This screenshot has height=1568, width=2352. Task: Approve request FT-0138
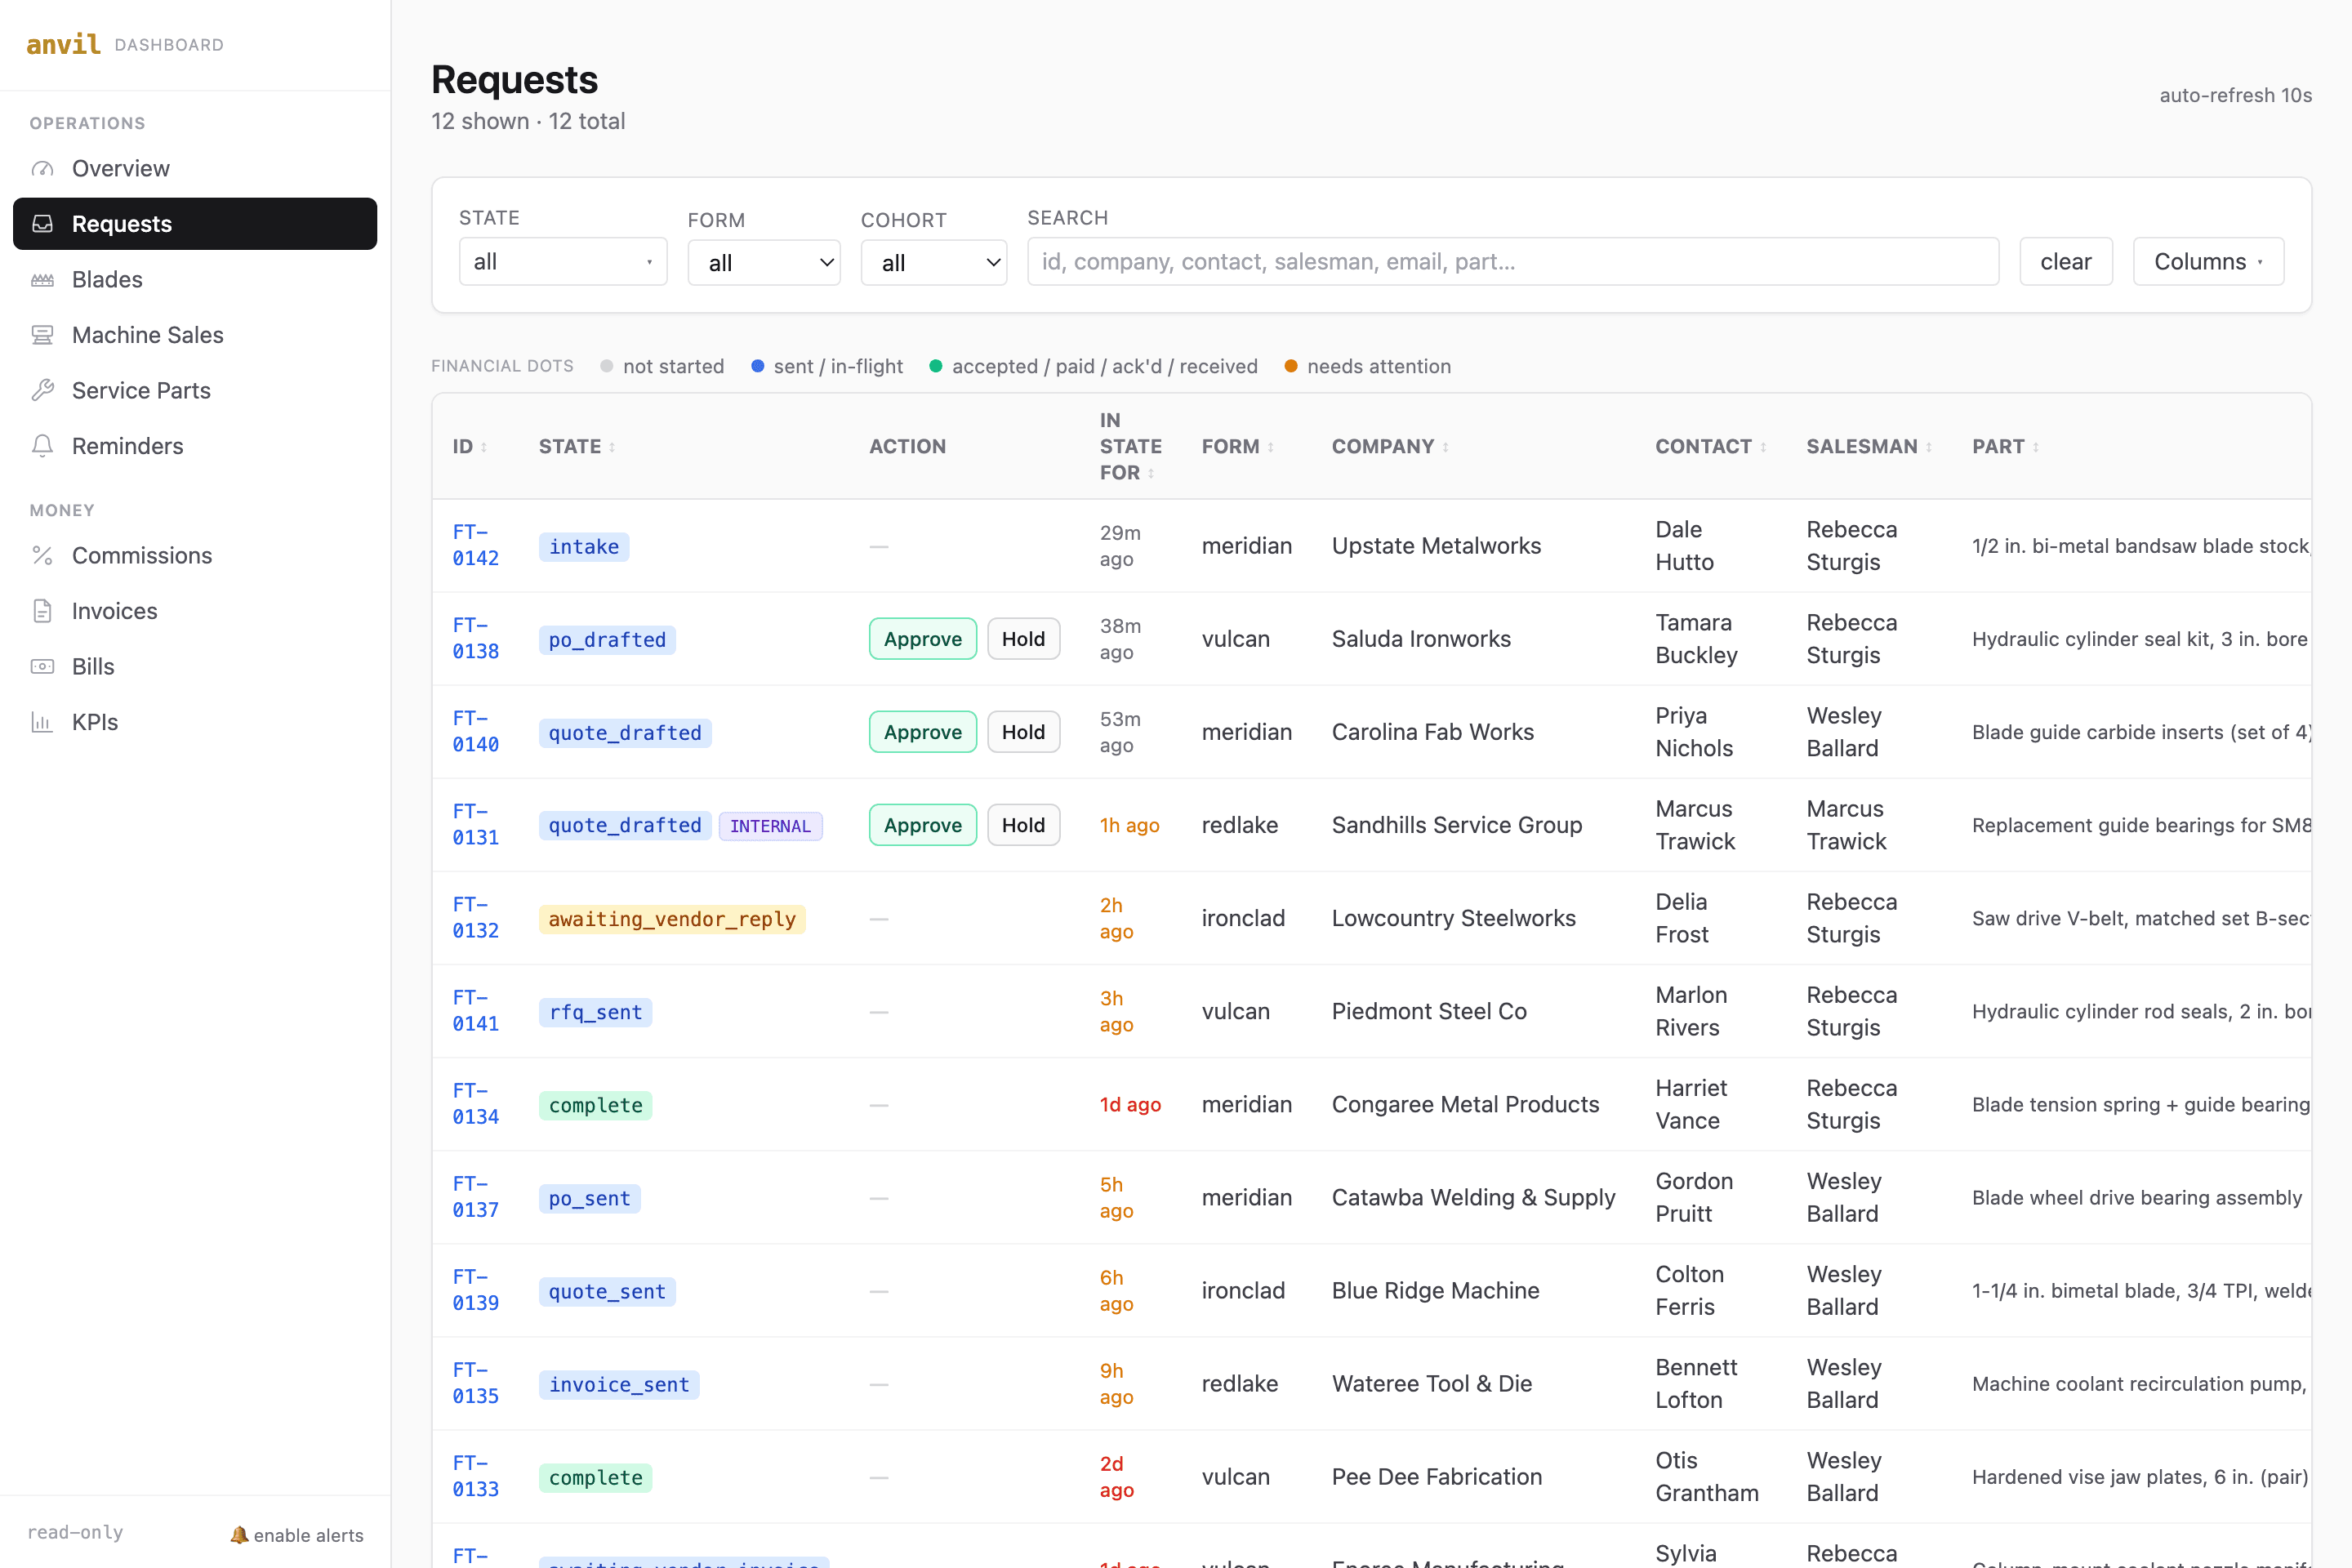click(x=923, y=639)
